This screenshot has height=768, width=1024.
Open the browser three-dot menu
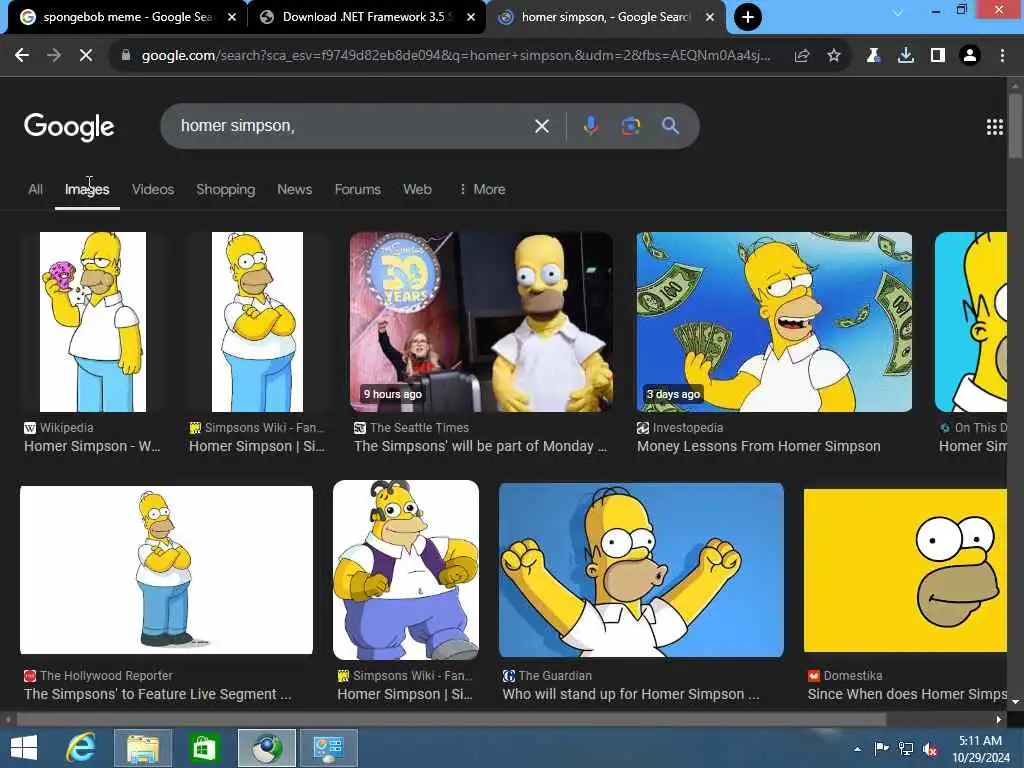coord(1002,56)
